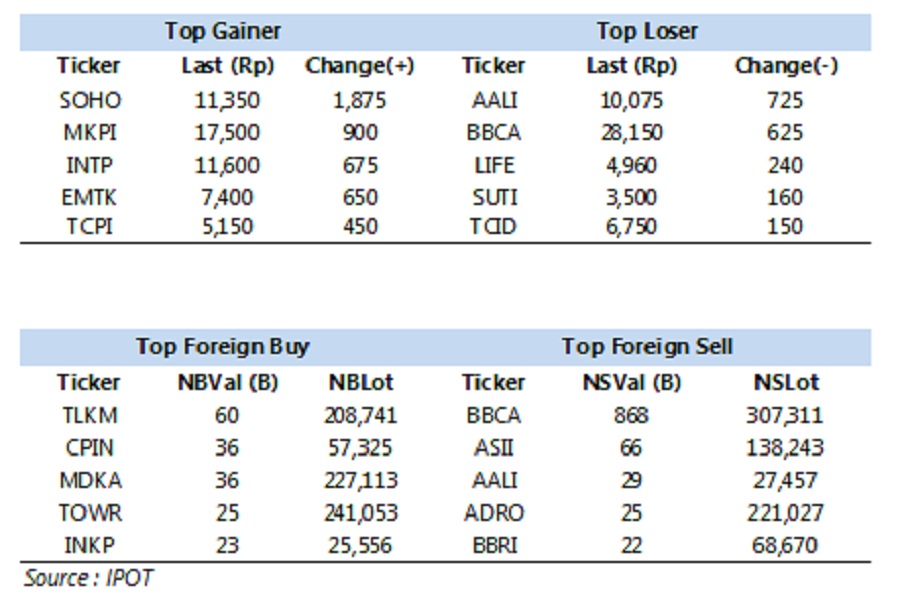Click the TLKM ticker cell
This screenshot has height=606, width=900.
pos(89,415)
